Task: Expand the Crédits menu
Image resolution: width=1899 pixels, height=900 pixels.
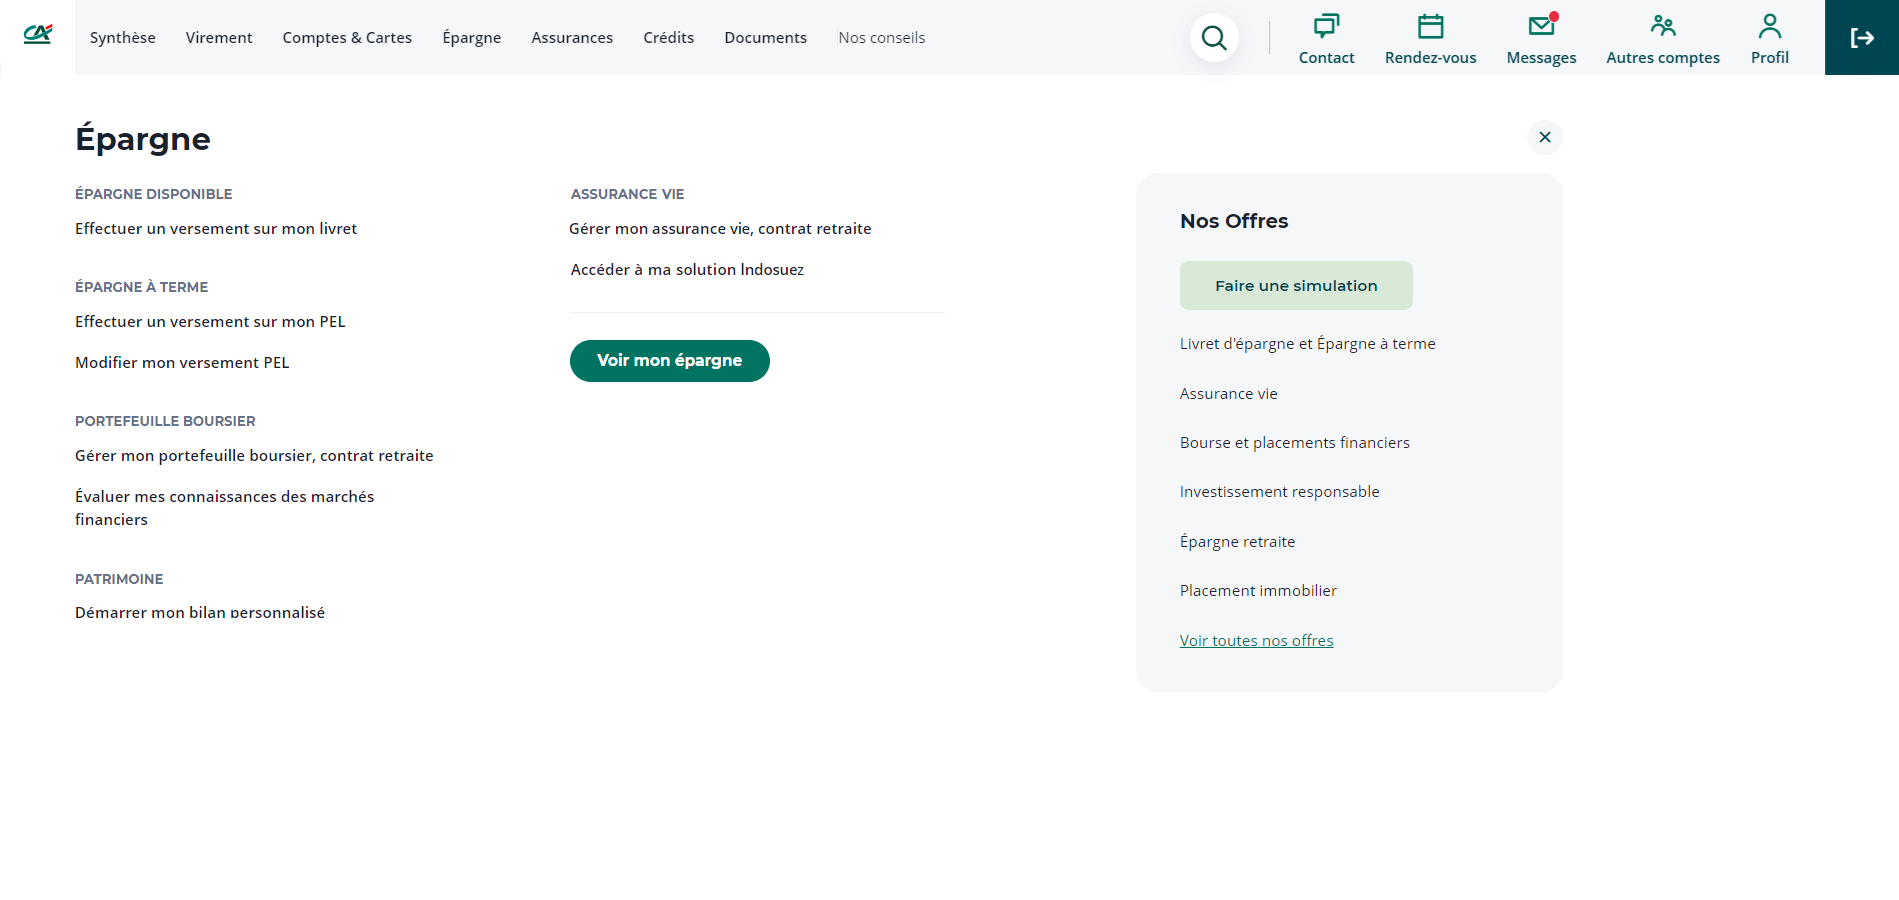Action: (668, 38)
